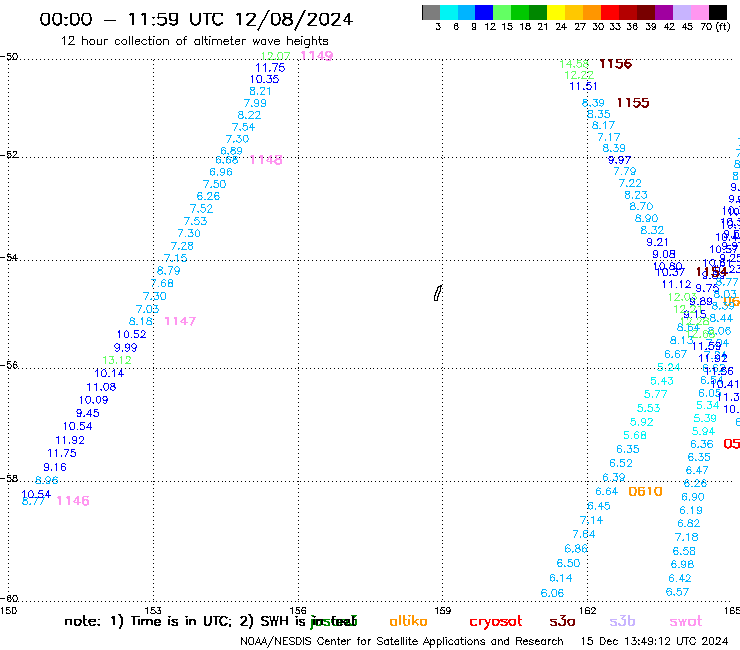Click the '70 (ft)' scale label

(715, 27)
